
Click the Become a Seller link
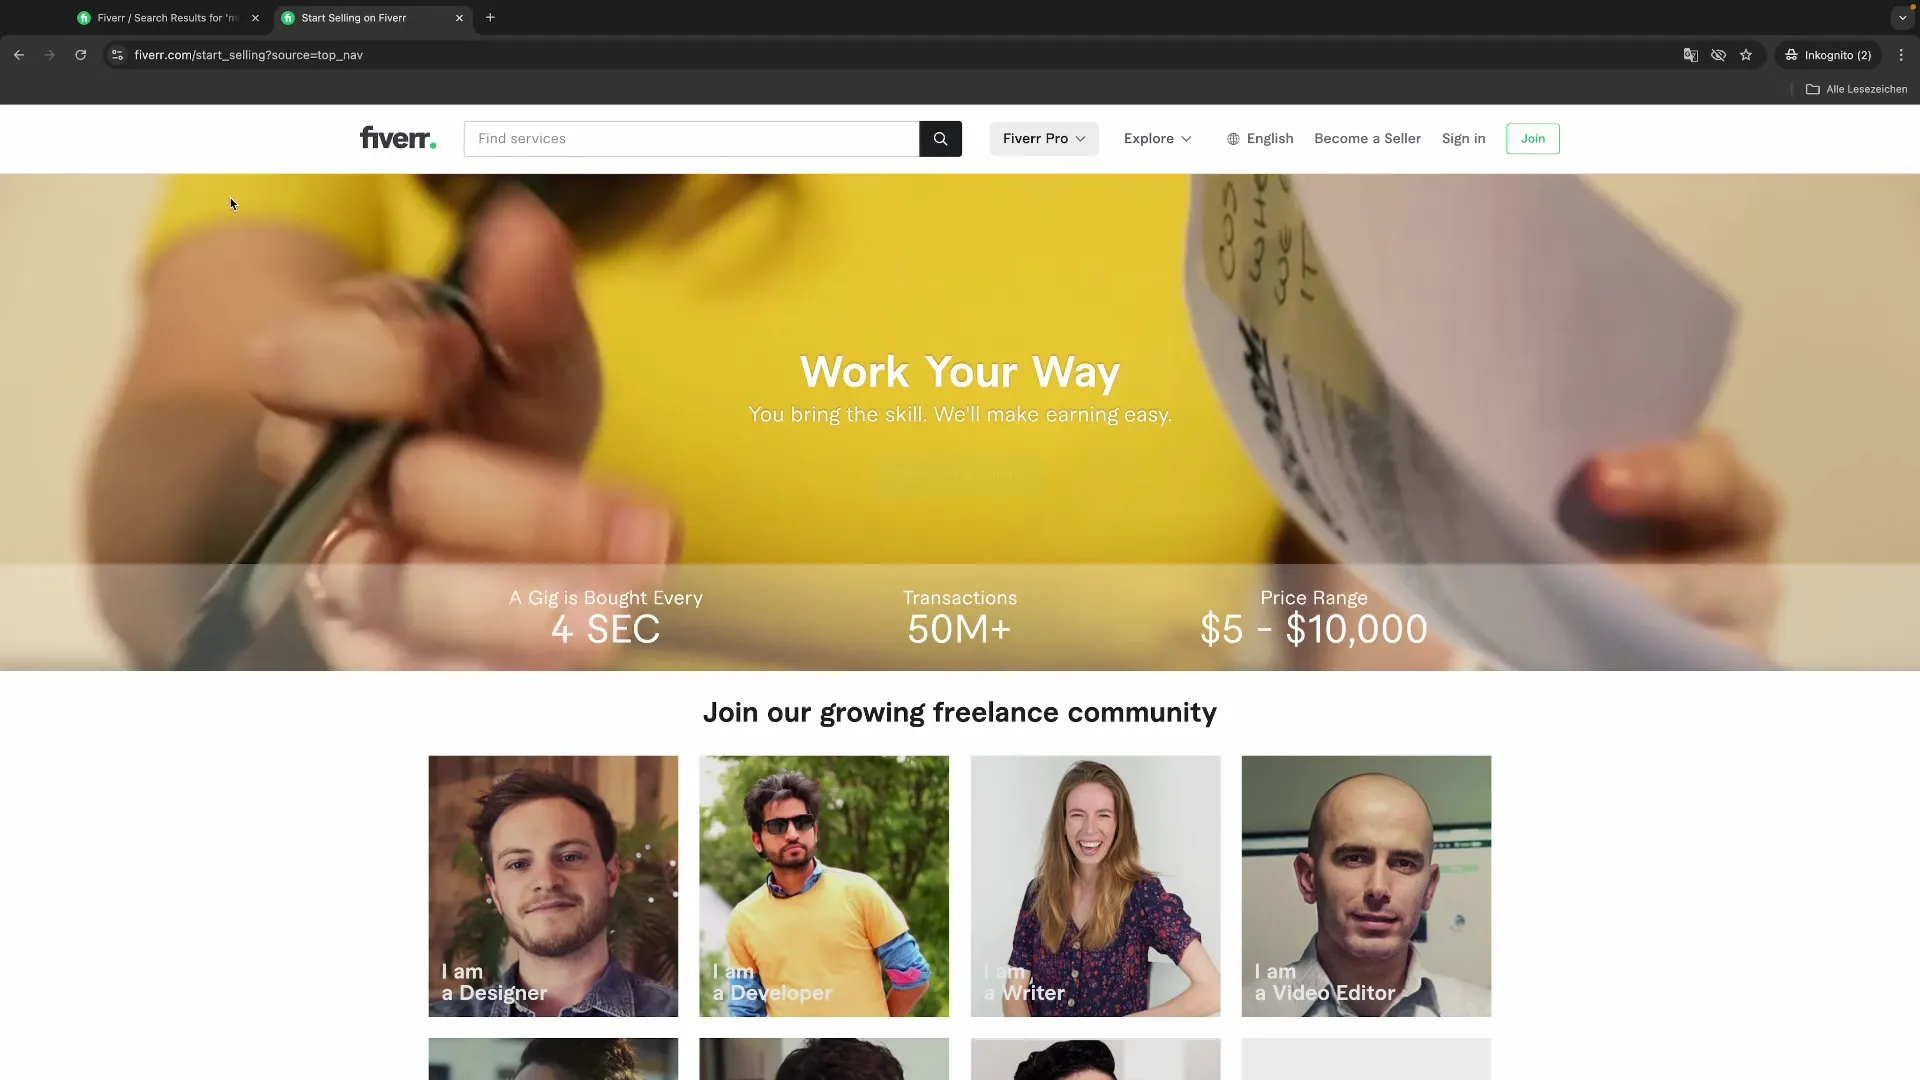point(1367,139)
